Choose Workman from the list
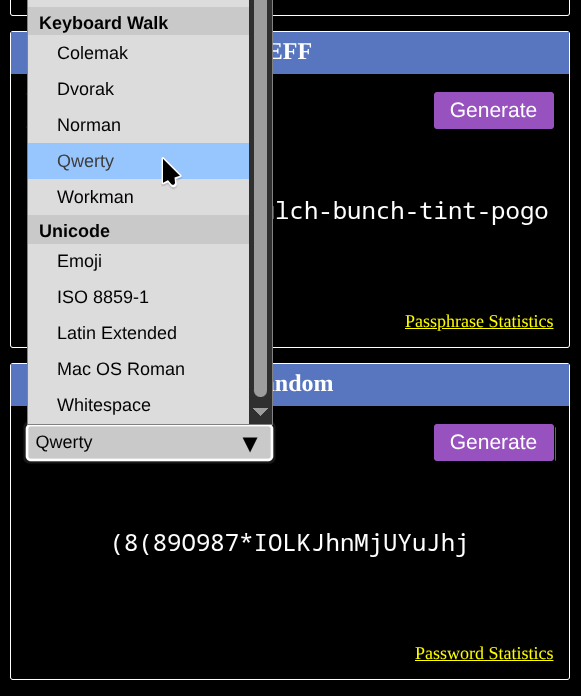Viewport: 581px width, 696px height. coord(138,197)
